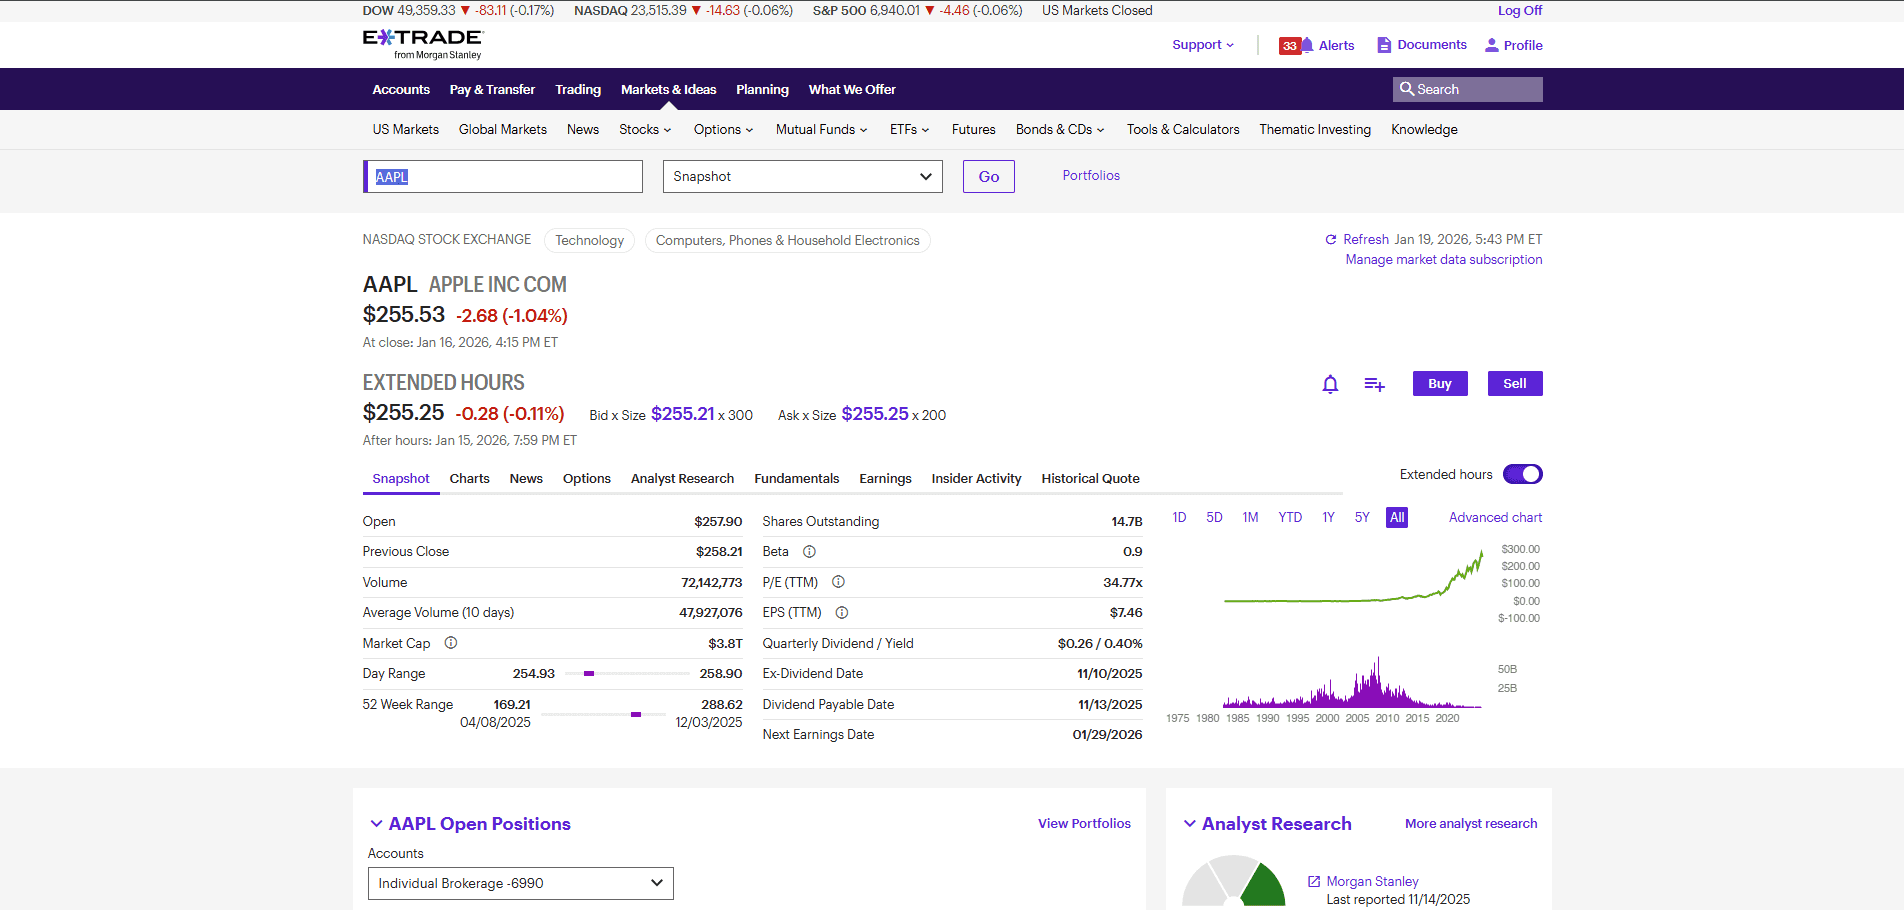Click the Day Range indicator bar
The height and width of the screenshot is (910, 1904).
pos(627,674)
